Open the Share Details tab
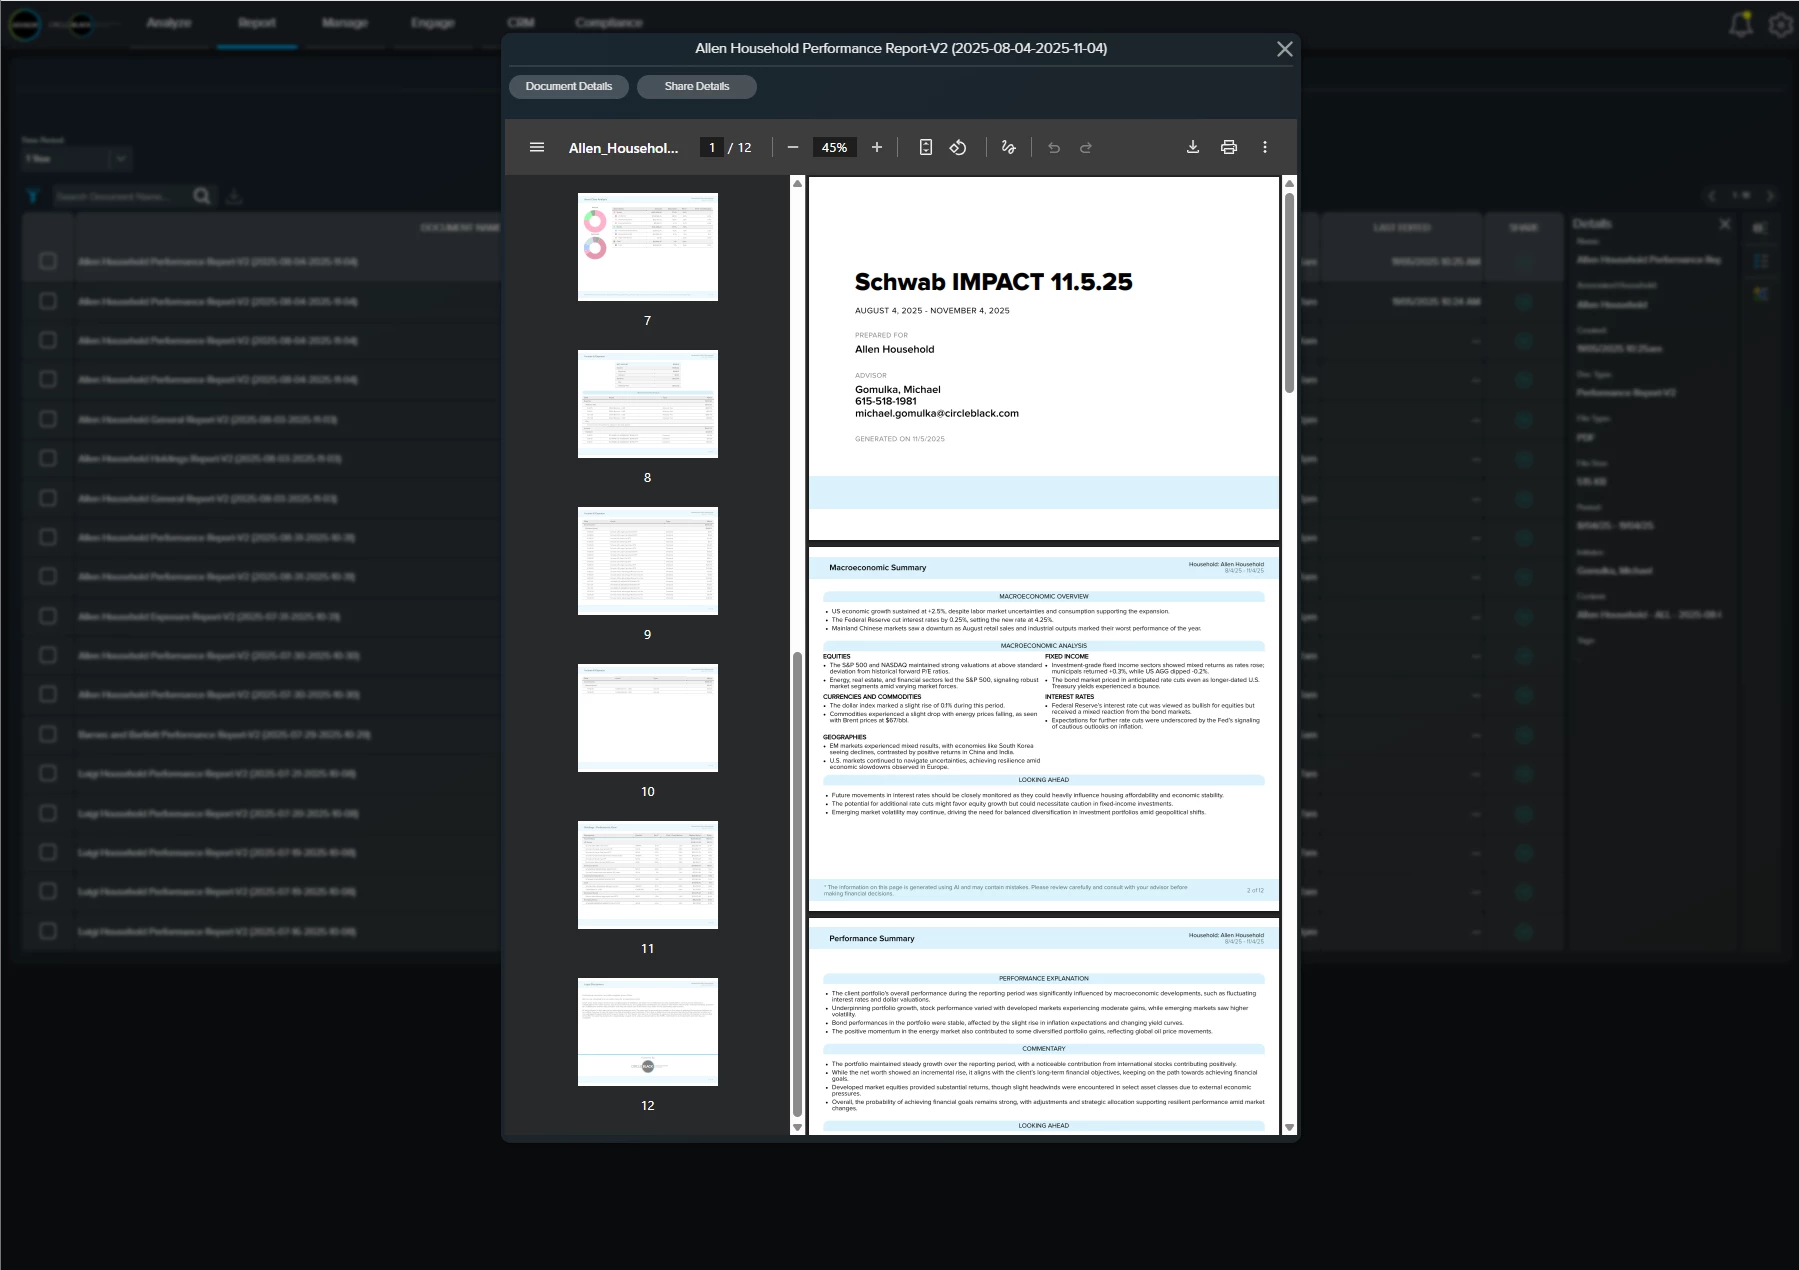Image resolution: width=1799 pixels, height=1270 pixels. 697,86
